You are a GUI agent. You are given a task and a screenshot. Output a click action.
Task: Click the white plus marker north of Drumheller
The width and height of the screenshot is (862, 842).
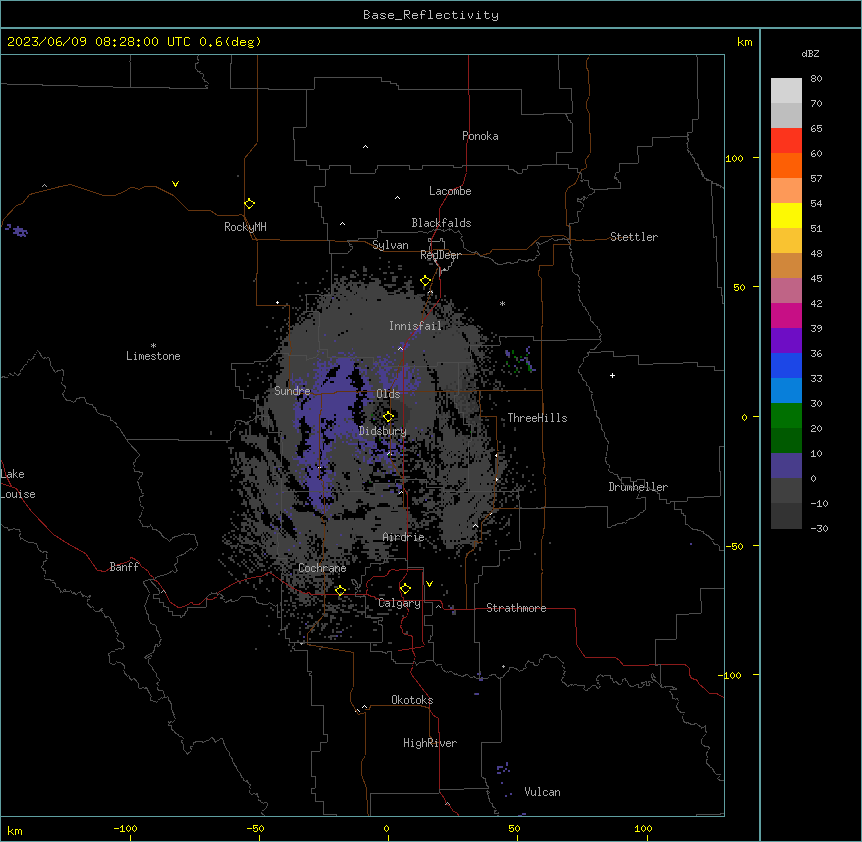click(x=612, y=375)
